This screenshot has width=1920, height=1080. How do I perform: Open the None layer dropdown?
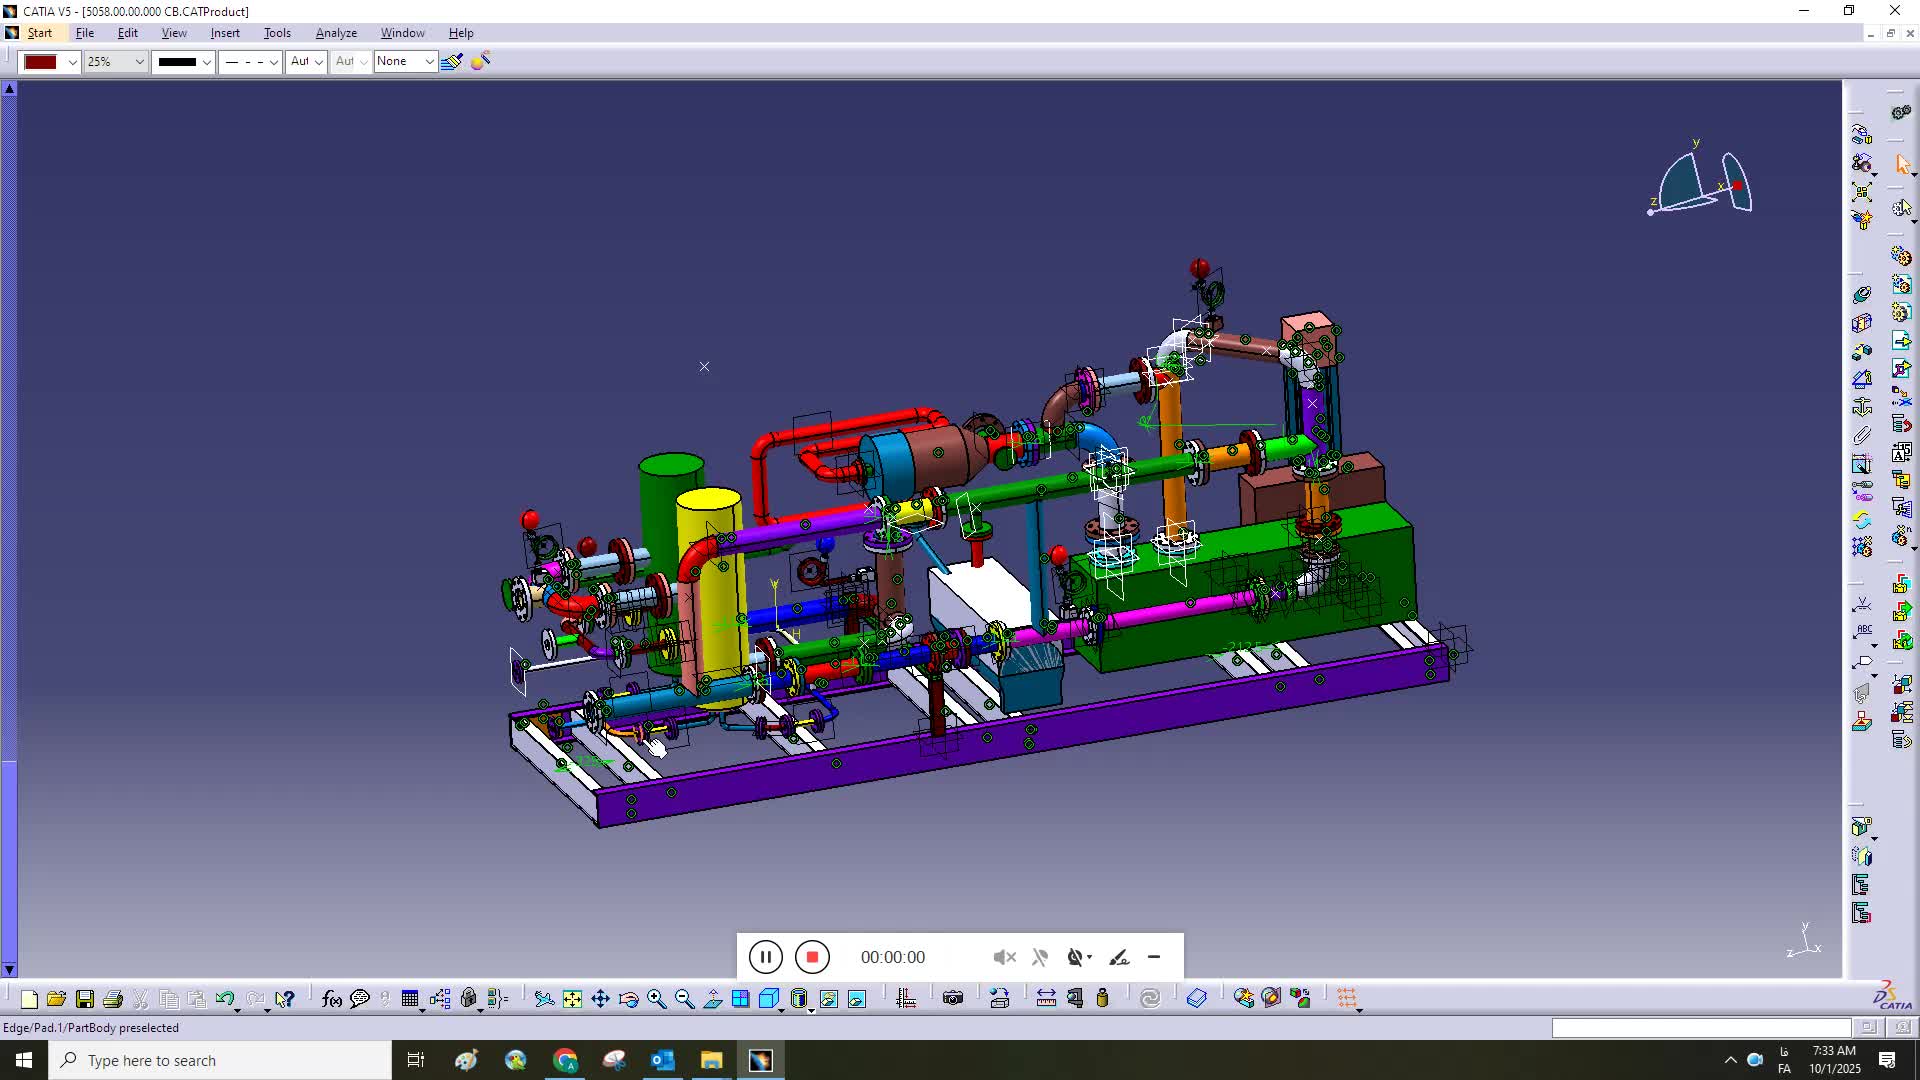coord(429,62)
